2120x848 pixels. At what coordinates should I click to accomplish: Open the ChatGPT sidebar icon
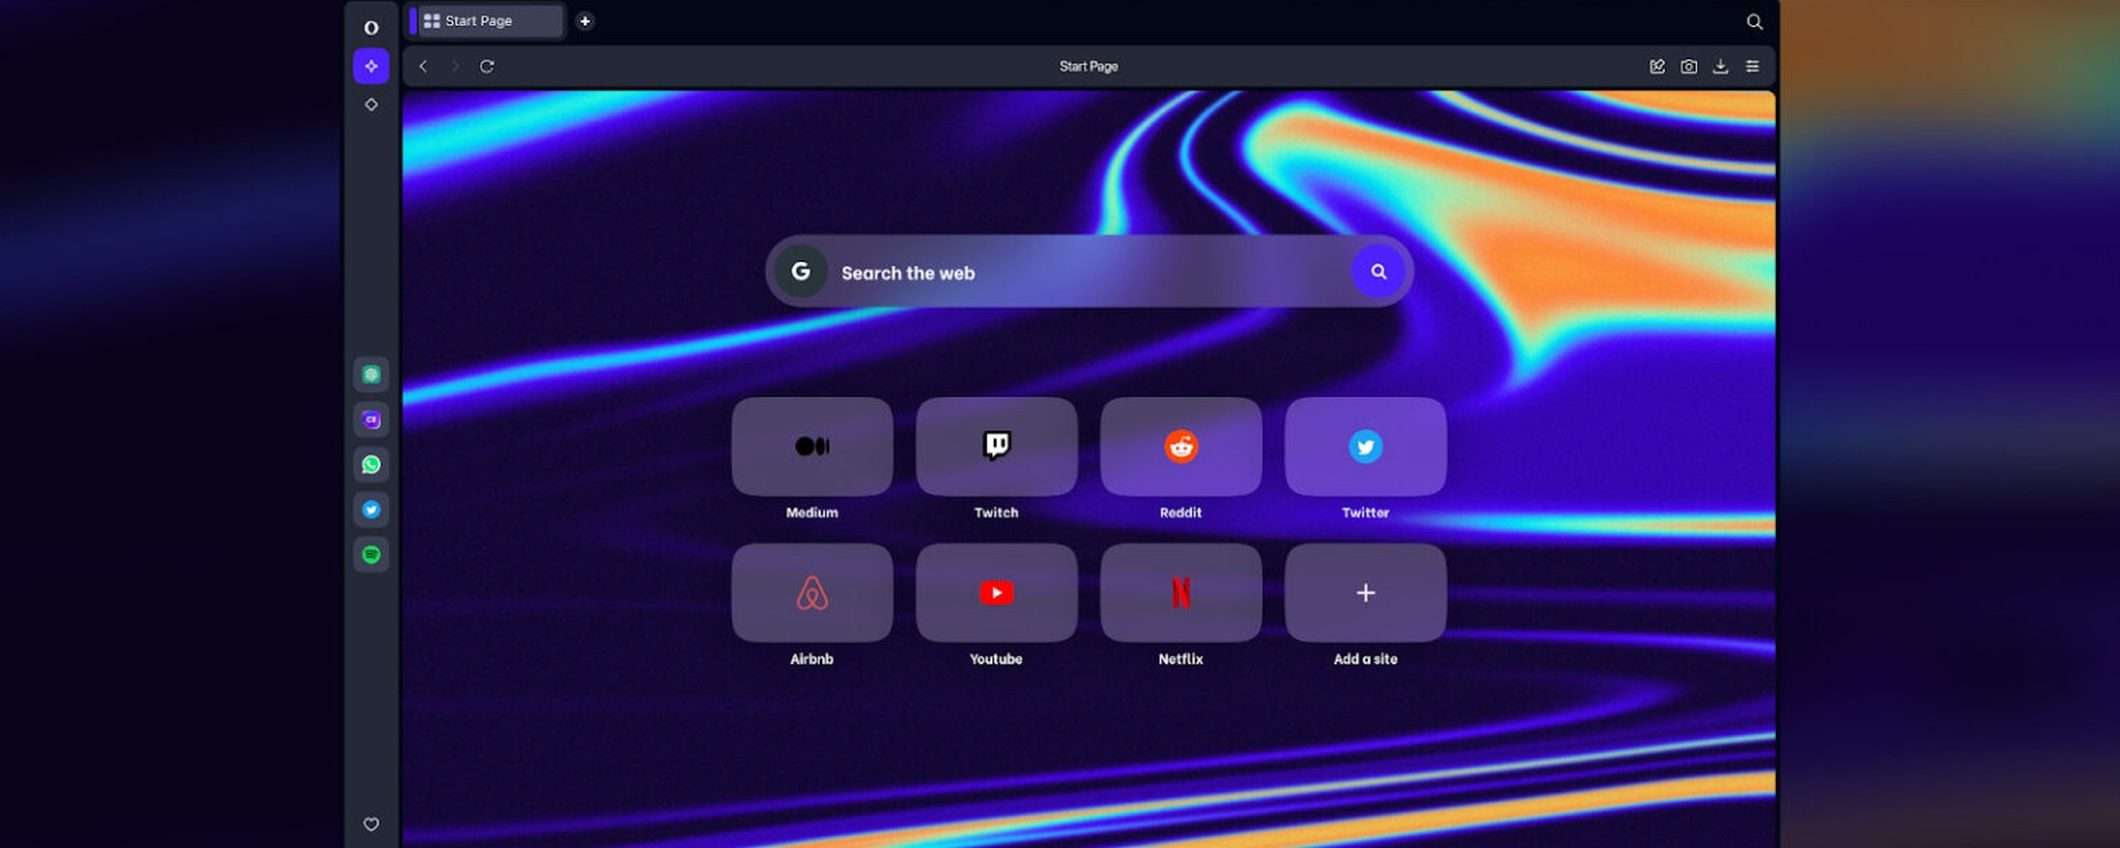click(x=371, y=375)
